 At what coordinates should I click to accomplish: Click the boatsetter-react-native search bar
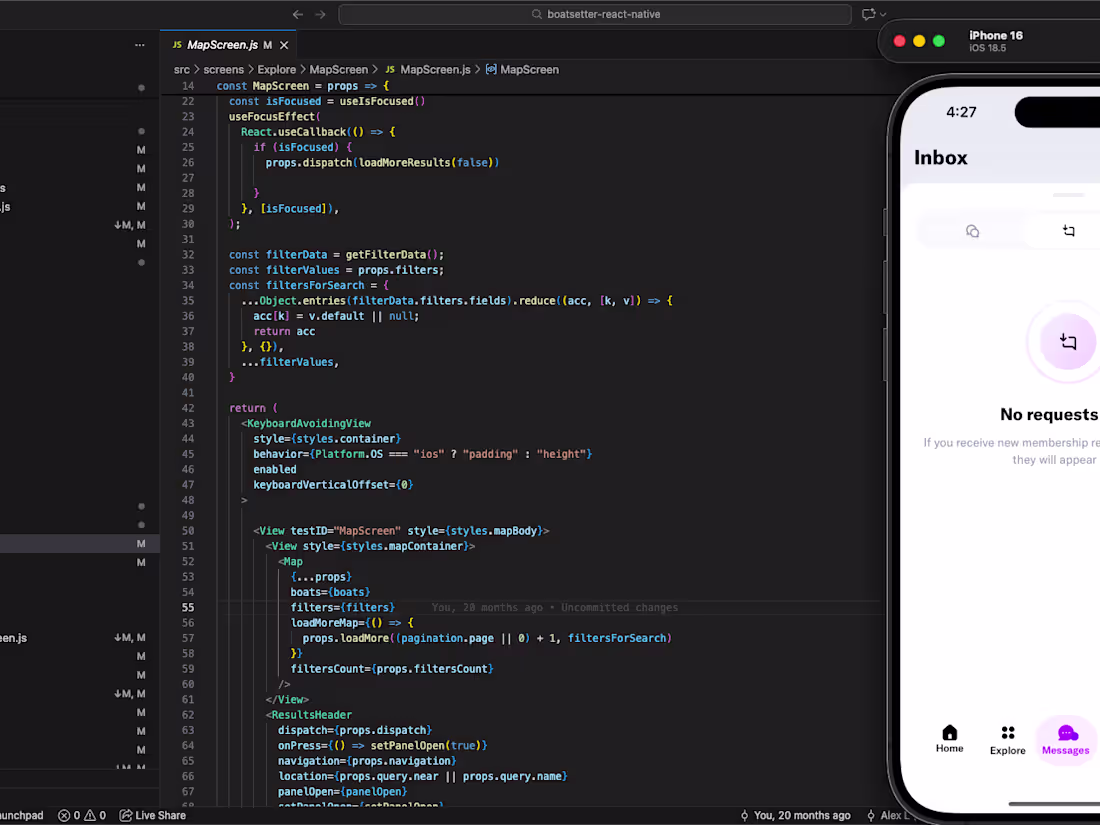click(595, 14)
